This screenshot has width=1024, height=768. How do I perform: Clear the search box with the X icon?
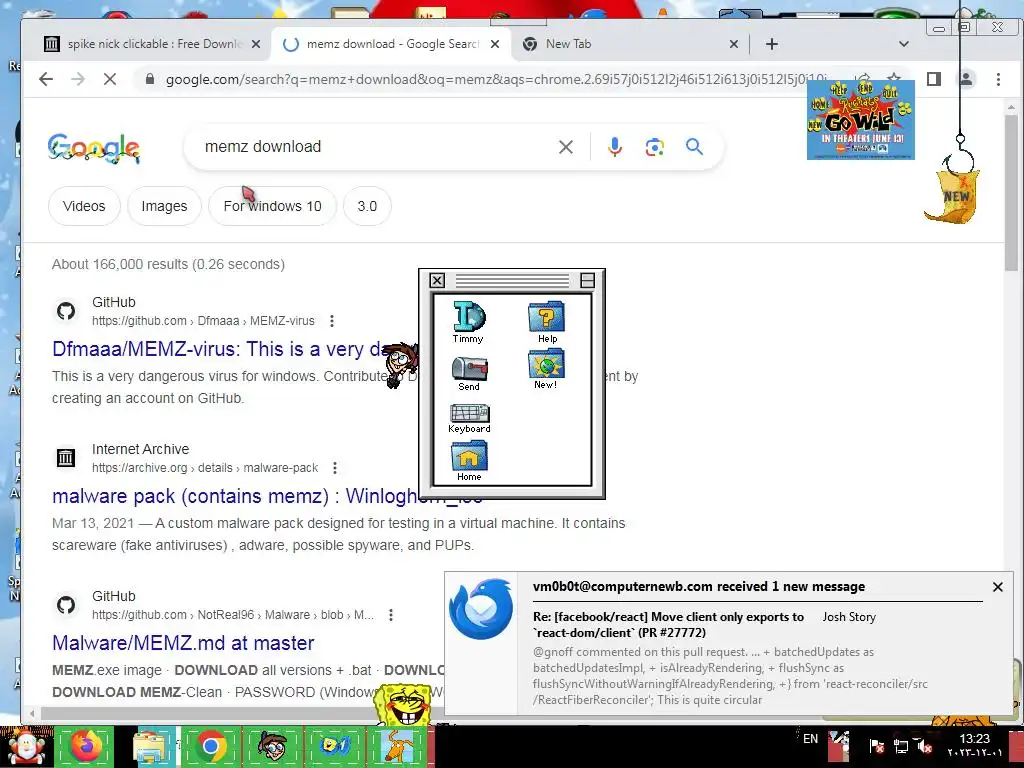point(566,147)
